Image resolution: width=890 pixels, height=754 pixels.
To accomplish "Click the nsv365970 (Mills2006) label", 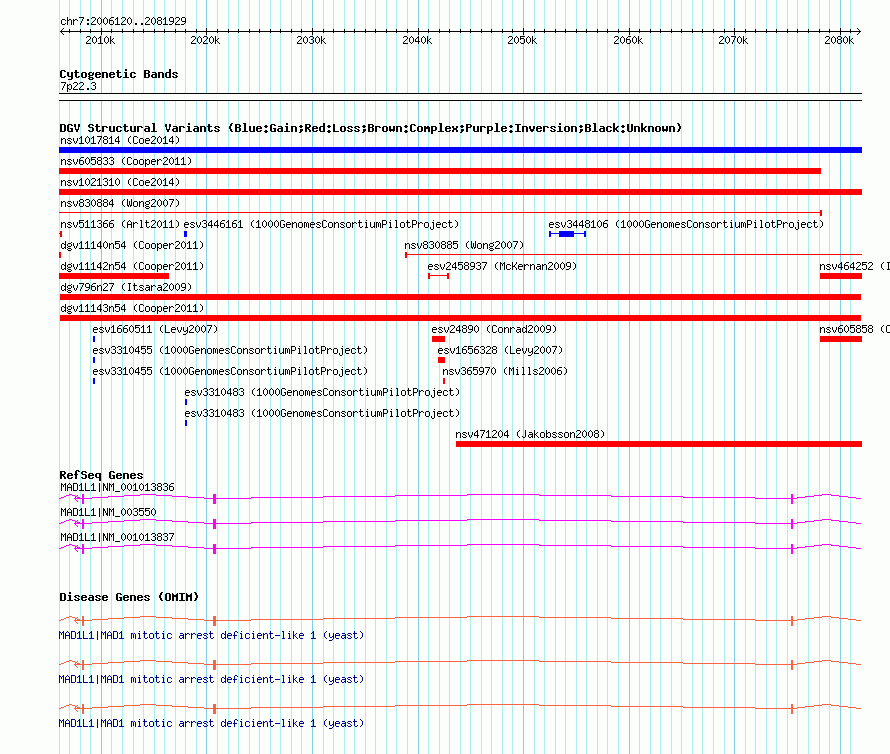I will pos(505,371).
